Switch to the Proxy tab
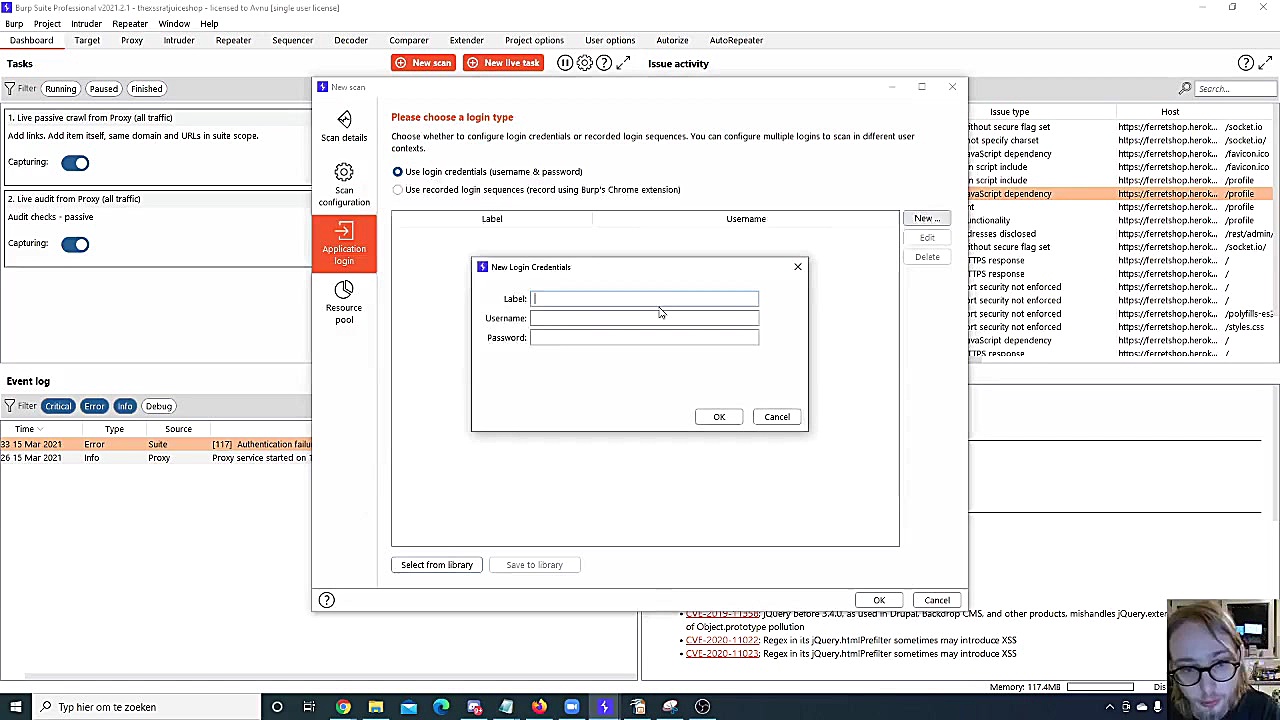 pos(132,40)
